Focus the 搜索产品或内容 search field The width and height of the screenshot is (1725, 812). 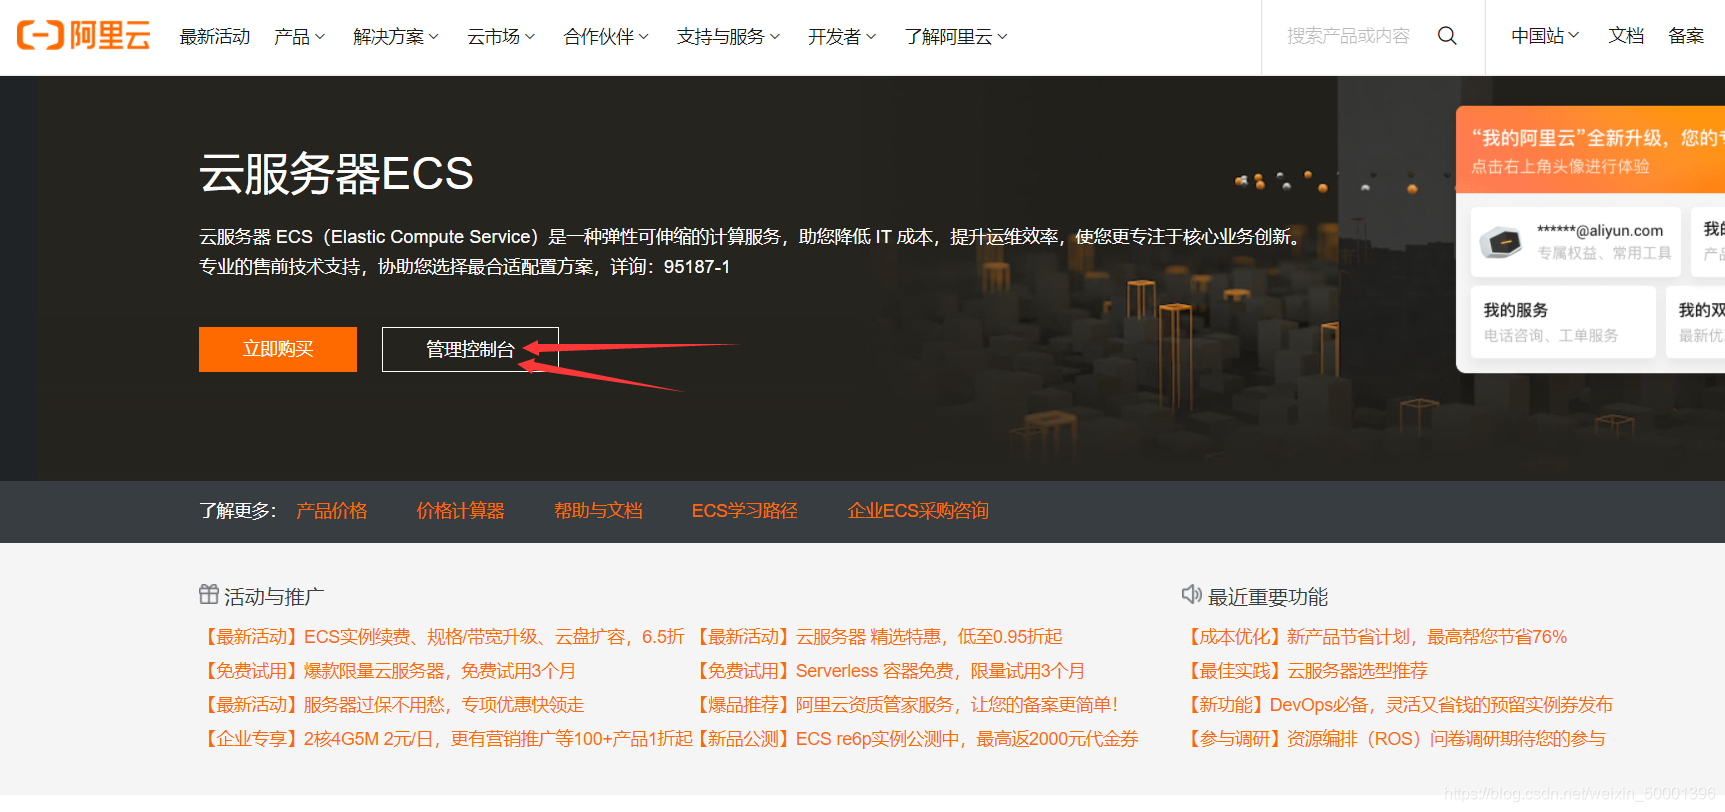click(1348, 36)
